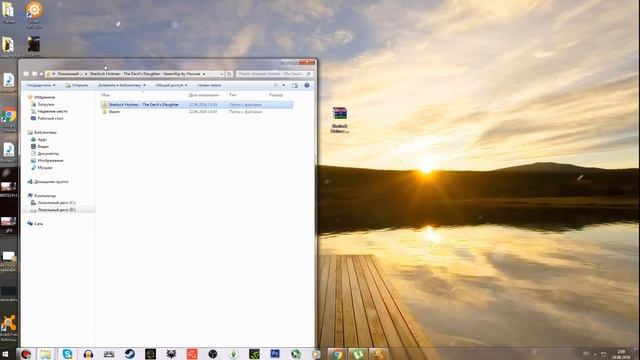Open the Изображения library

(x=50, y=160)
